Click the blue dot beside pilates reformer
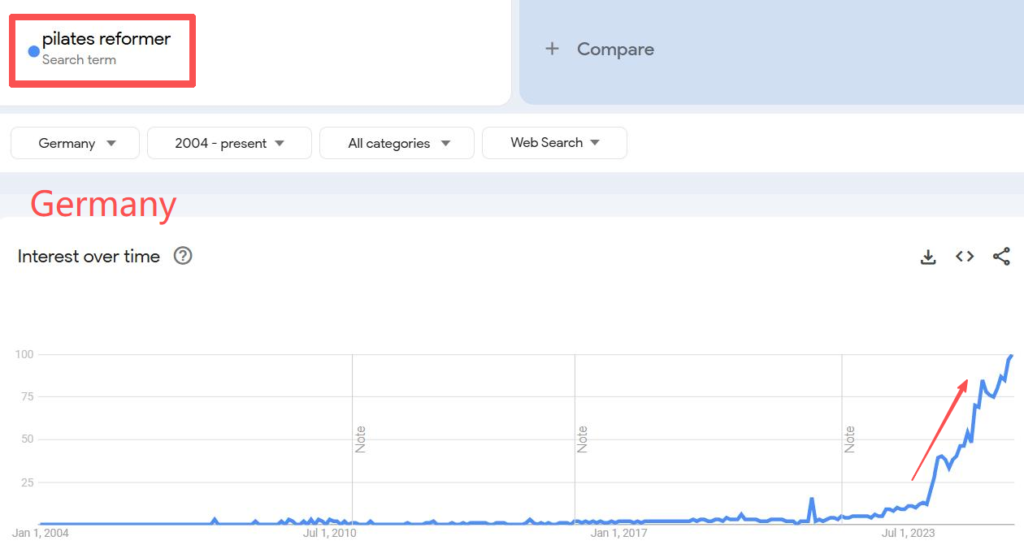The height and width of the screenshot is (558, 1024). pyautogui.click(x=34, y=51)
